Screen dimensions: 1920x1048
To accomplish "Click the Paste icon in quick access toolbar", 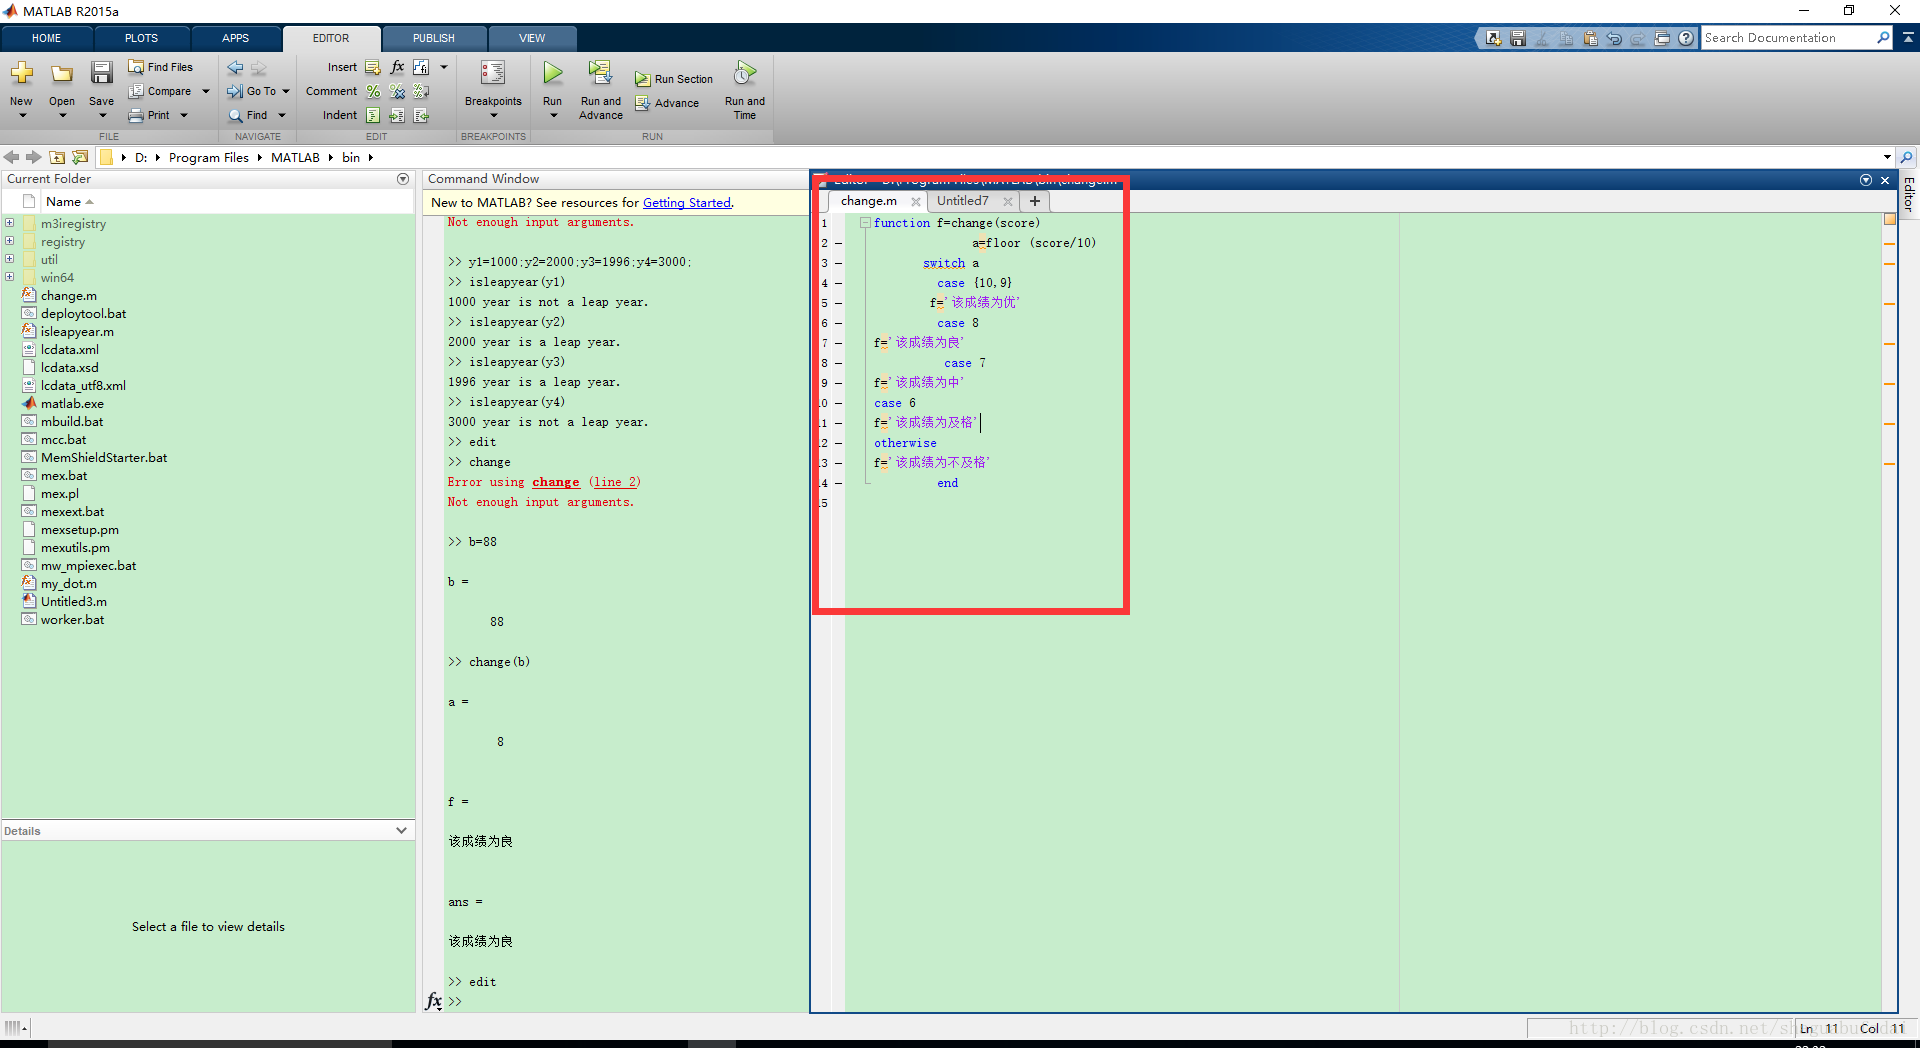I will (1590, 38).
